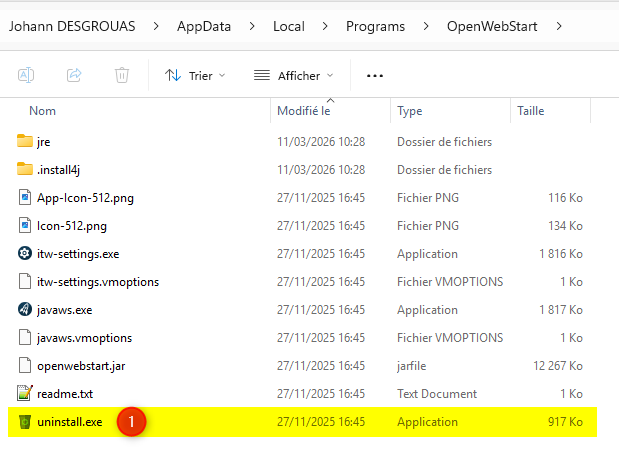
Task: Select the App-Icon-512.png file icon
Action: click(25, 198)
